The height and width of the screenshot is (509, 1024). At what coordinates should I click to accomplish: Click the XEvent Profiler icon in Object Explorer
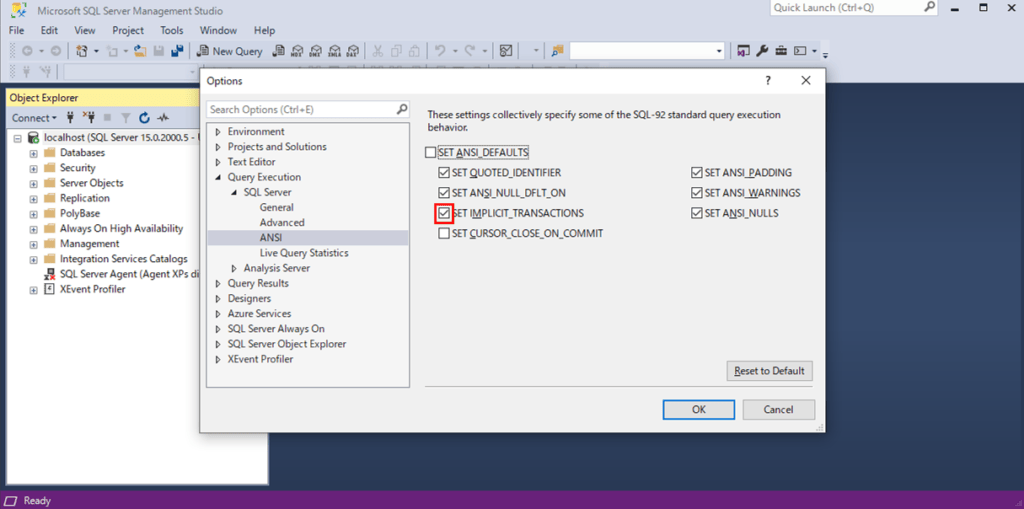point(49,289)
